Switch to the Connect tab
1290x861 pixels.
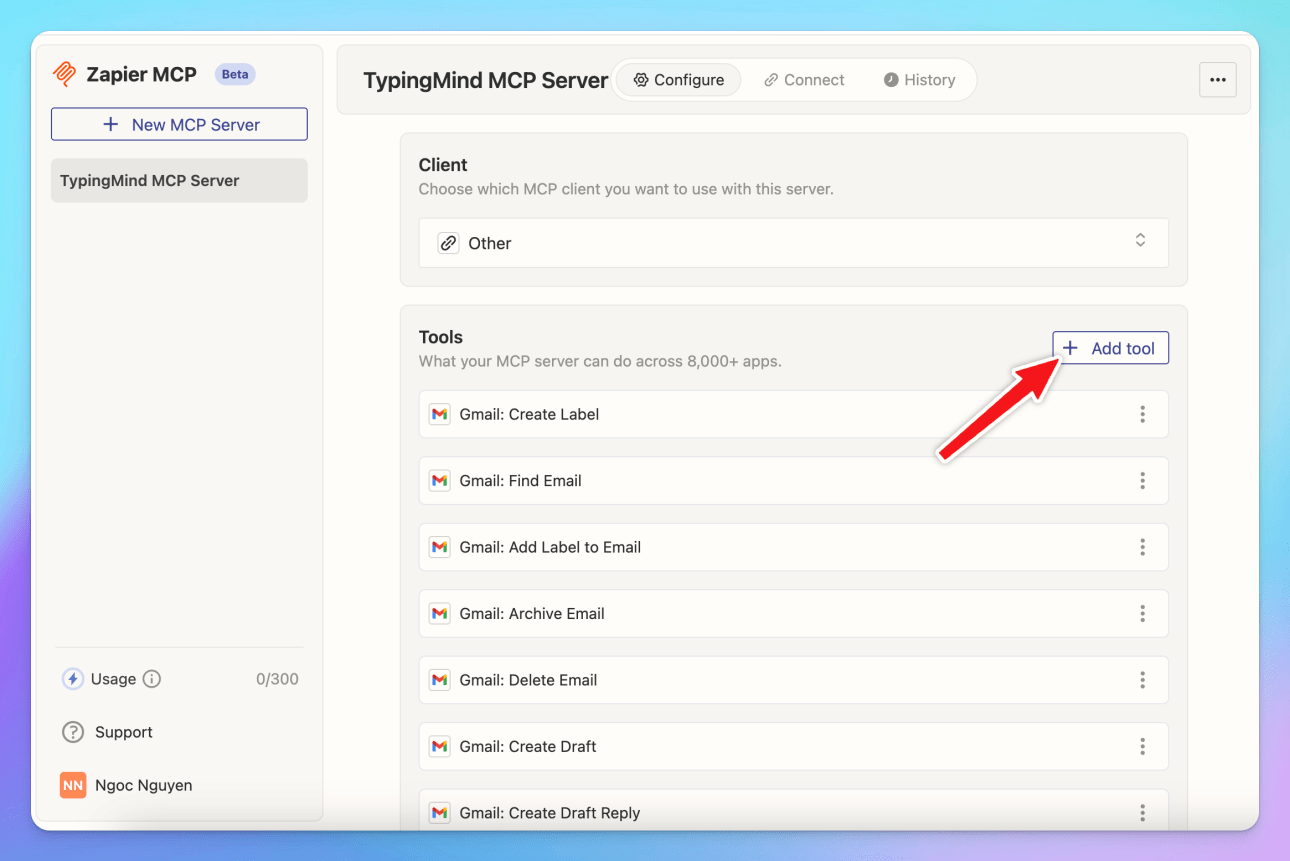click(x=804, y=80)
